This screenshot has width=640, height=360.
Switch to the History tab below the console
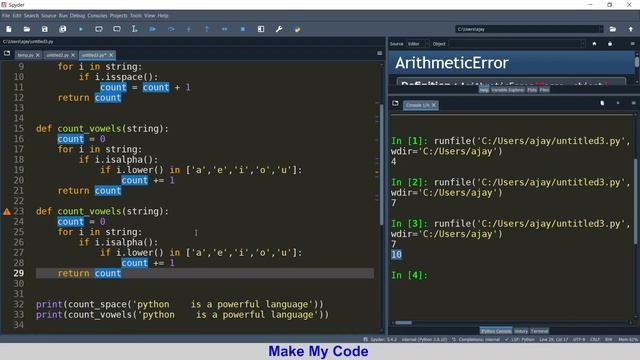pyautogui.click(x=521, y=331)
